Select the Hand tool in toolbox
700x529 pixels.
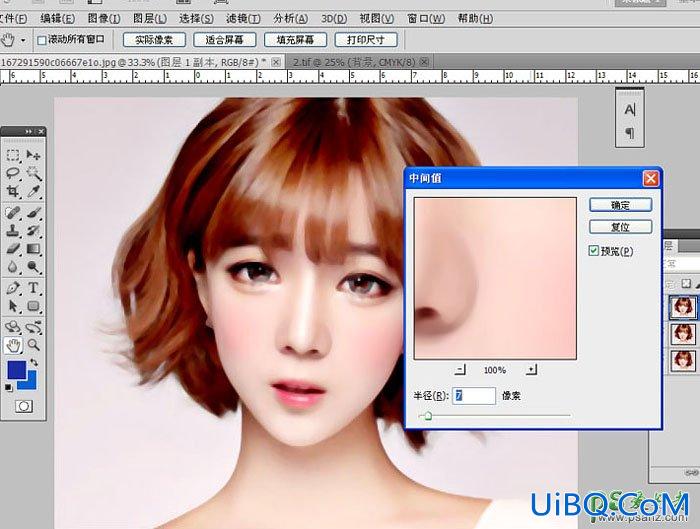click(13, 345)
